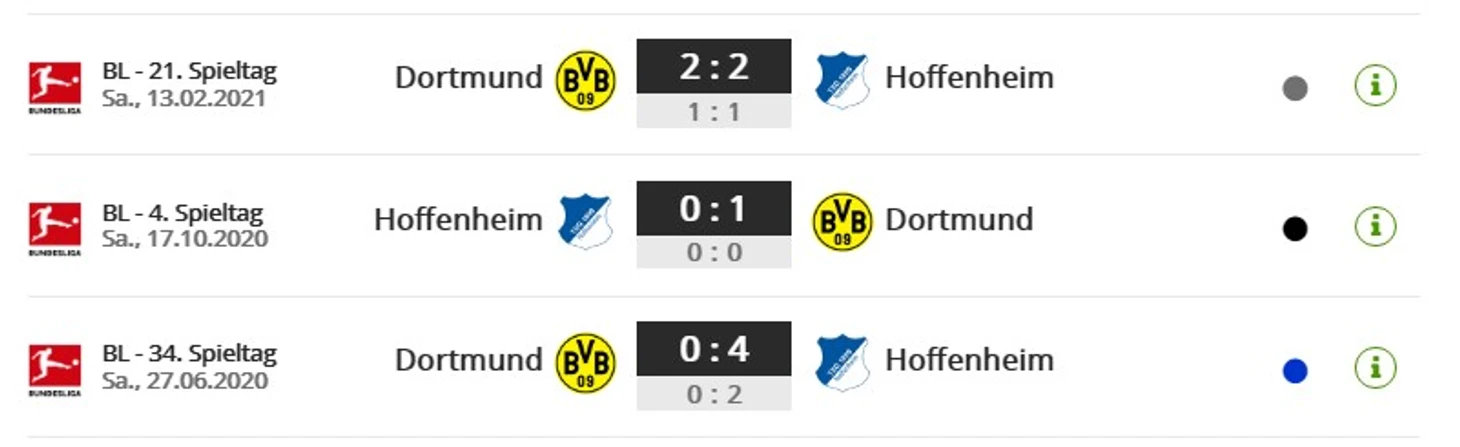The height and width of the screenshot is (447, 1460).
Task: Click Bundesliga logo of 21. Spieltag row
Action: [x=54, y=87]
